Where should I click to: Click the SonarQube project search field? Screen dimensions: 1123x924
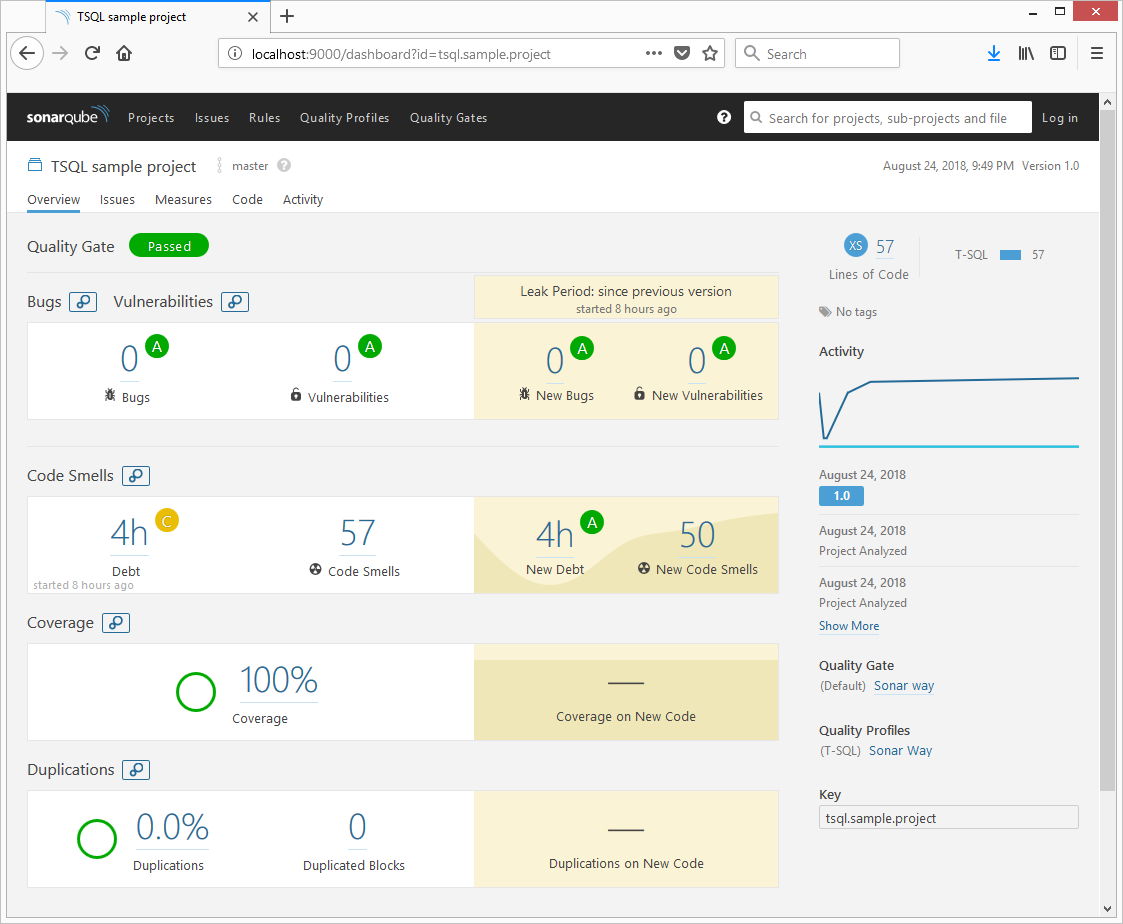[887, 118]
